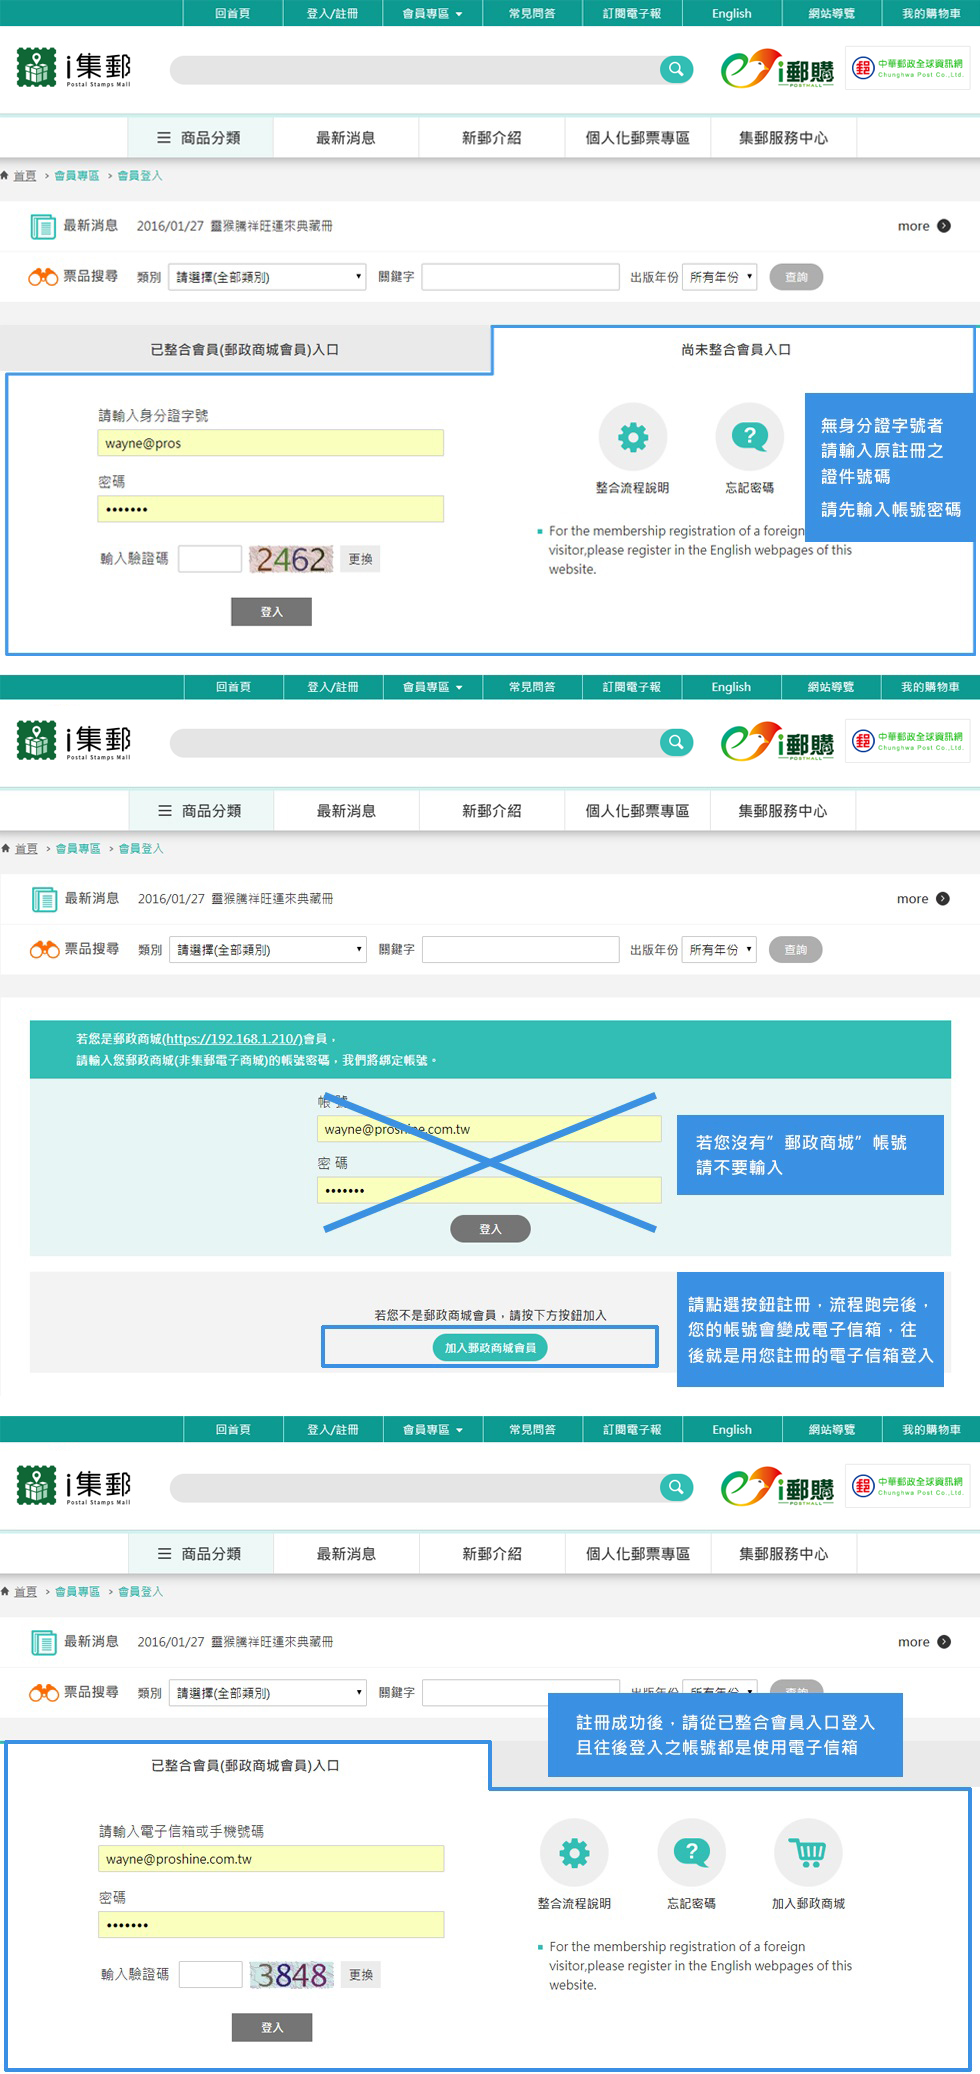Switch to the 尚未整合會員入口 tab

(735, 349)
